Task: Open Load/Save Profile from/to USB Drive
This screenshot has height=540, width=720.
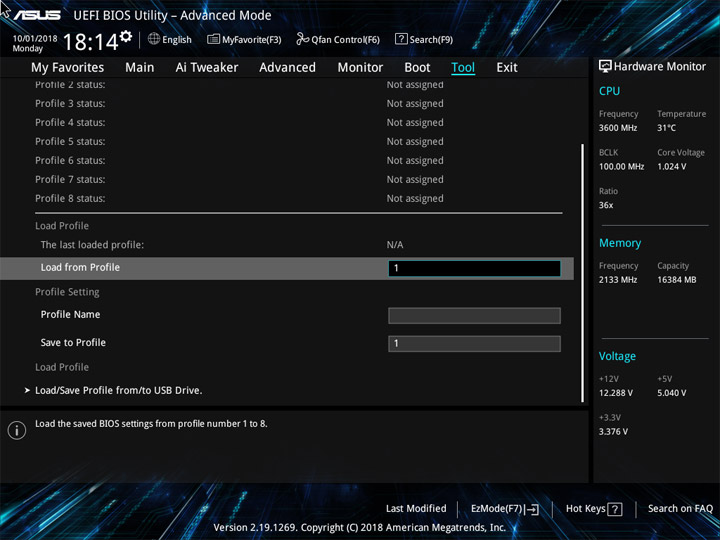Action: [118, 390]
